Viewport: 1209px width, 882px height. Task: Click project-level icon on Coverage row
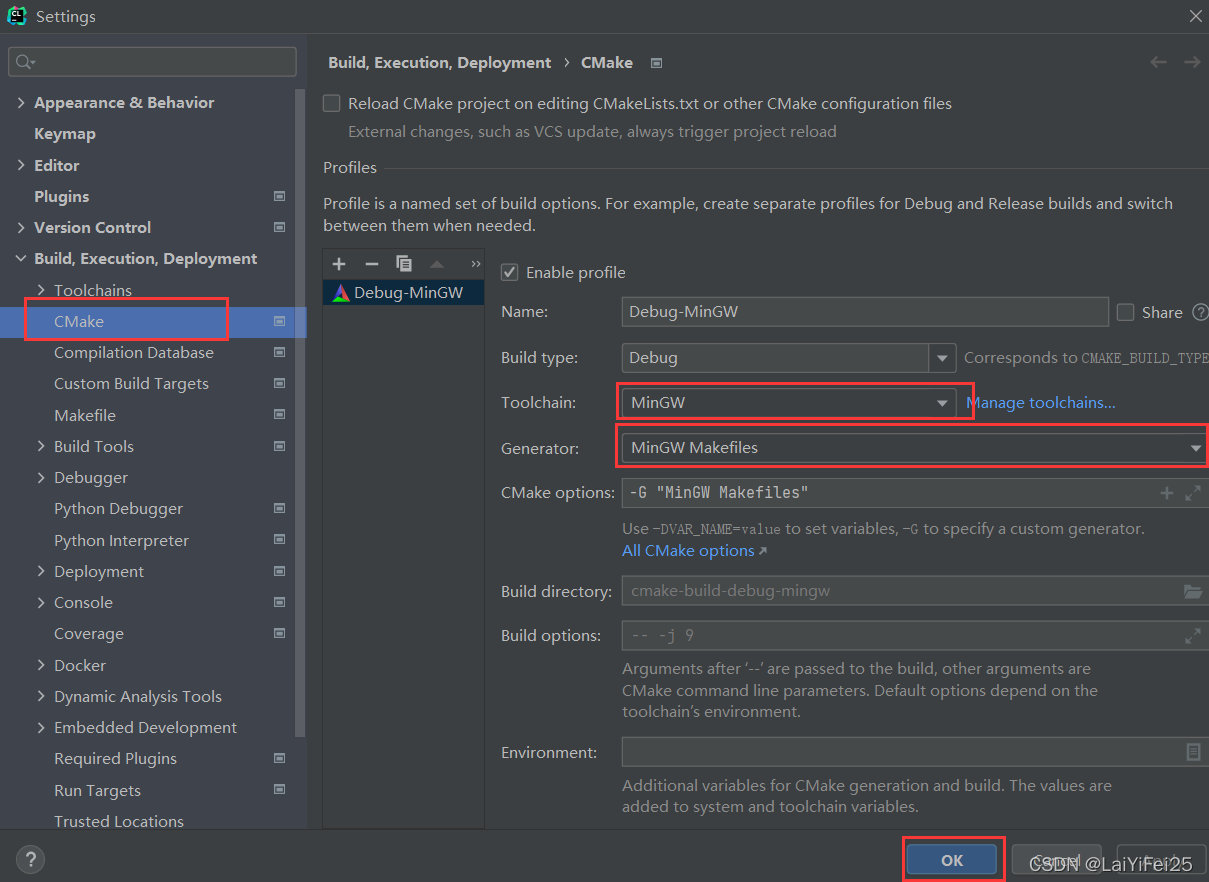click(279, 633)
